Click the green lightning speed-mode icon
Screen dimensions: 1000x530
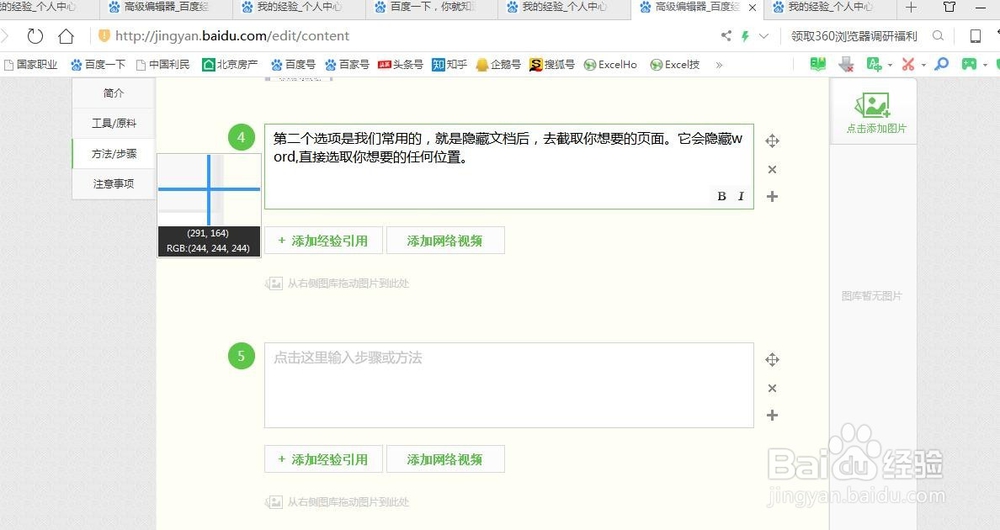(x=745, y=36)
